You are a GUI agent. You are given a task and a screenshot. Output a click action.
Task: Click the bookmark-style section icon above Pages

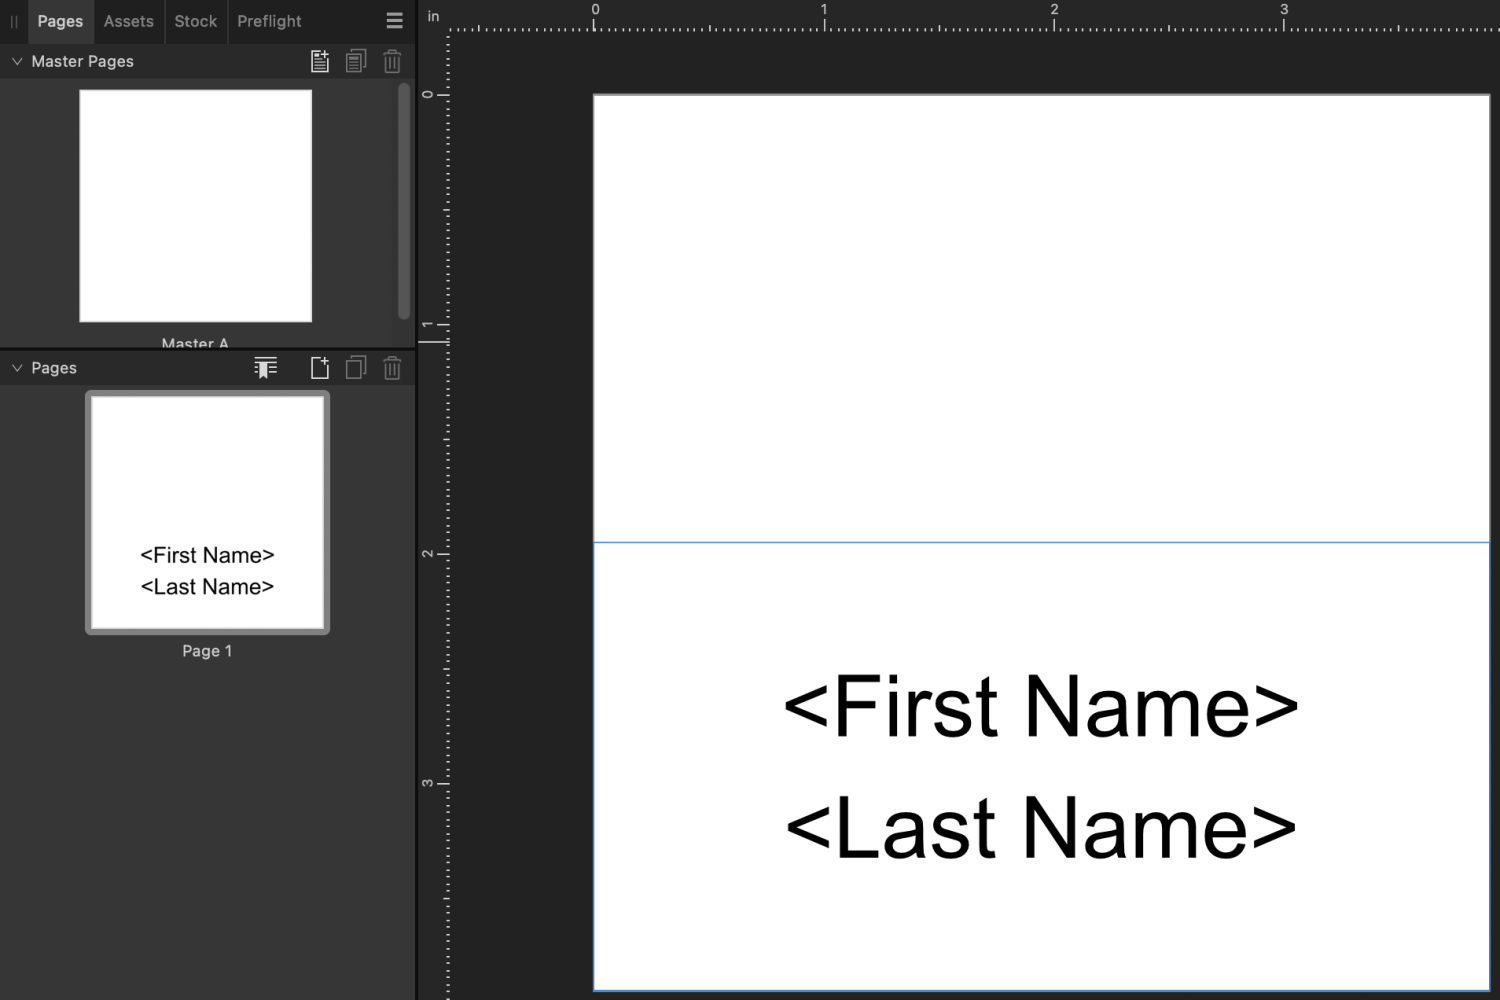coord(265,367)
